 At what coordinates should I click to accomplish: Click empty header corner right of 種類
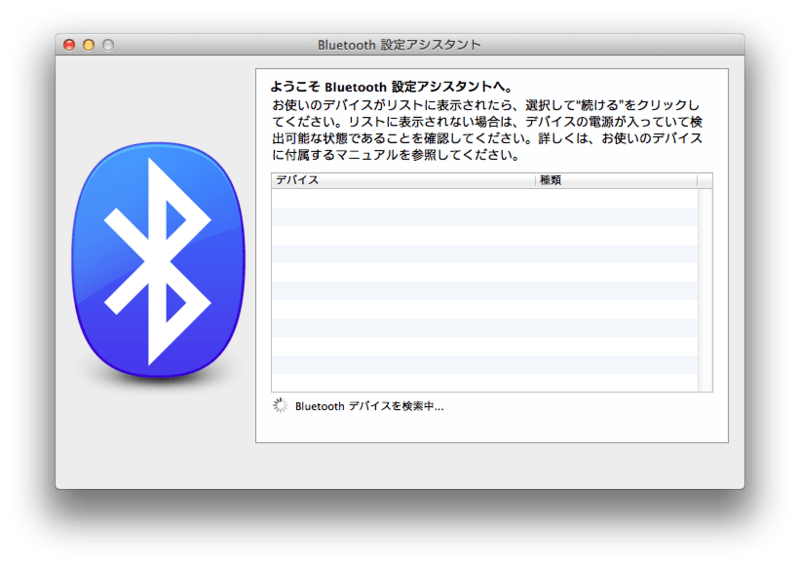click(x=705, y=181)
